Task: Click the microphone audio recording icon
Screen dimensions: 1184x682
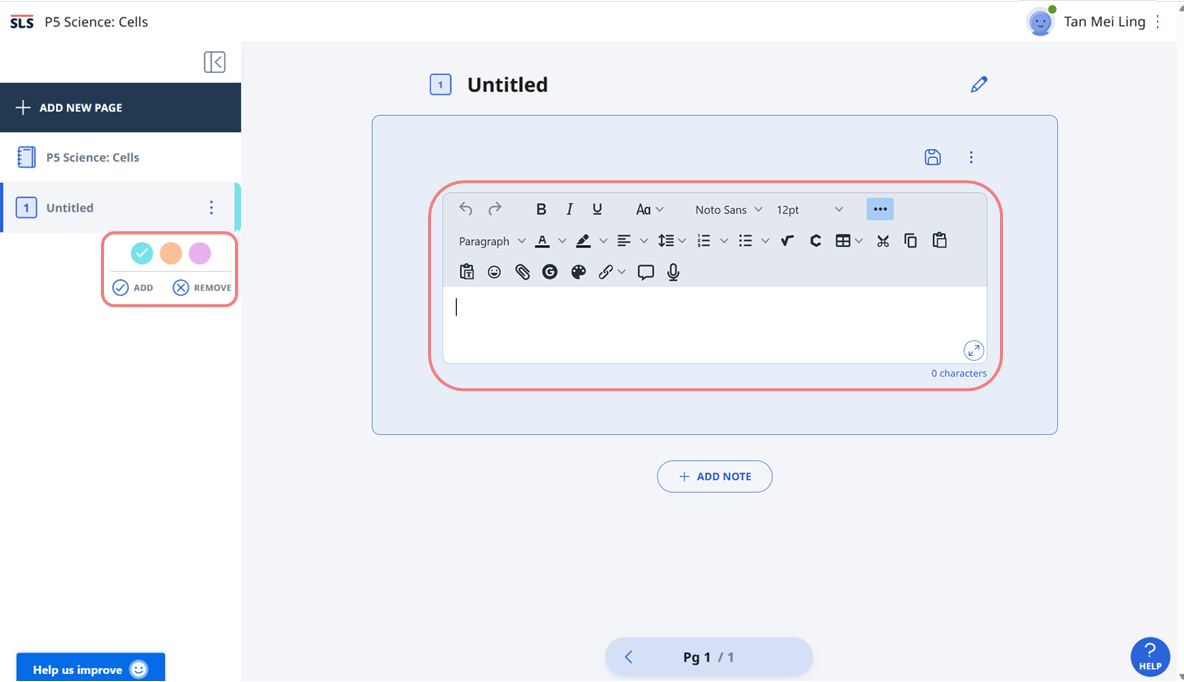Action: [673, 272]
